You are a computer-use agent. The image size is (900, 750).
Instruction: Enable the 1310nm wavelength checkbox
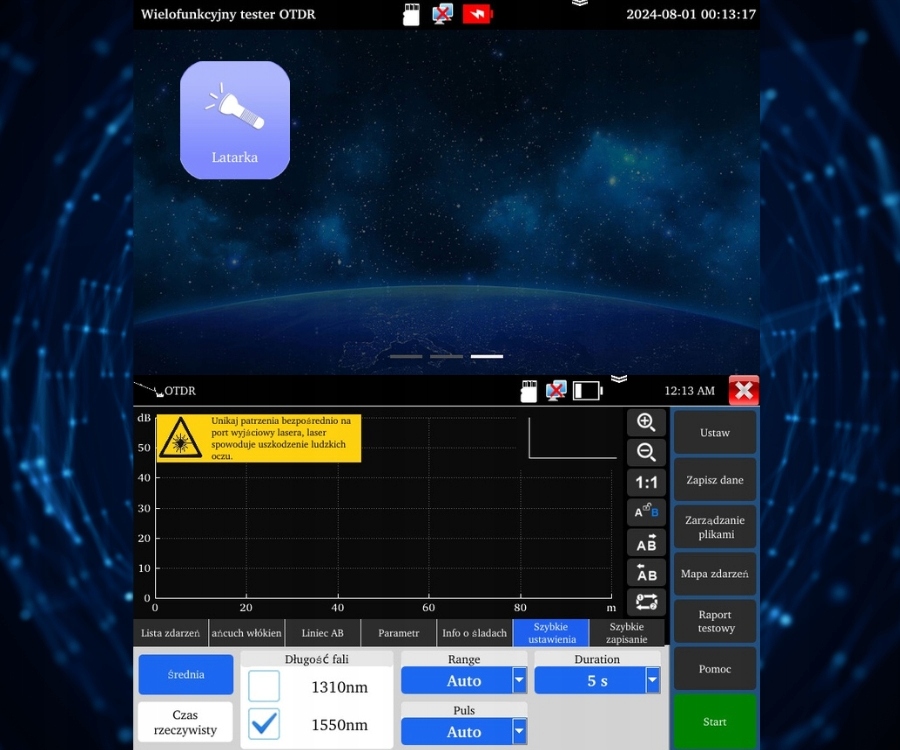tap(264, 686)
